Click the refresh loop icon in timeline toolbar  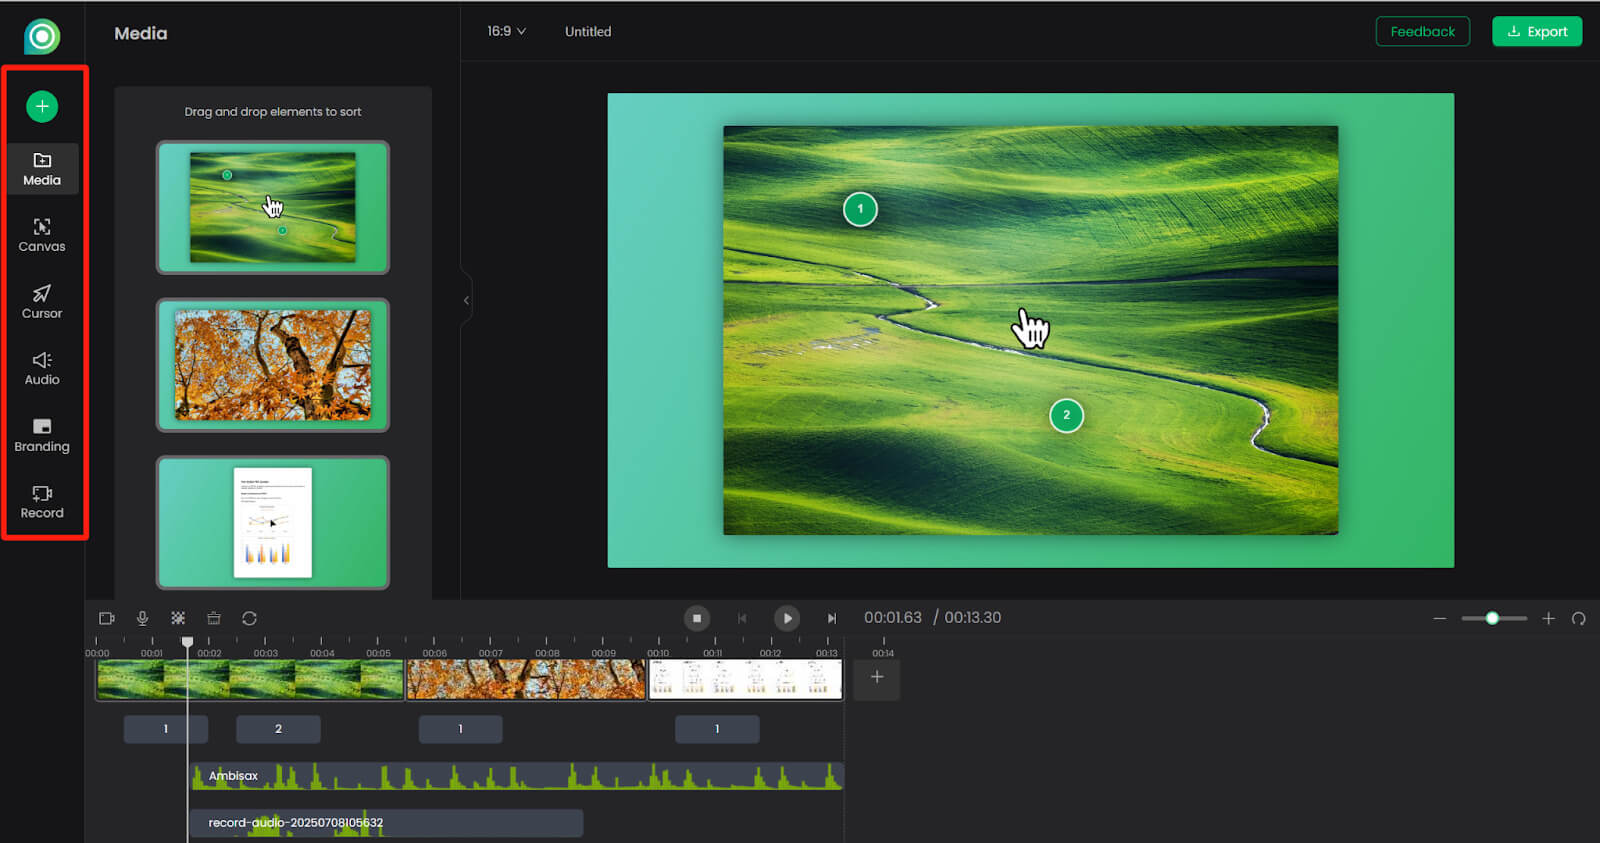tap(250, 618)
